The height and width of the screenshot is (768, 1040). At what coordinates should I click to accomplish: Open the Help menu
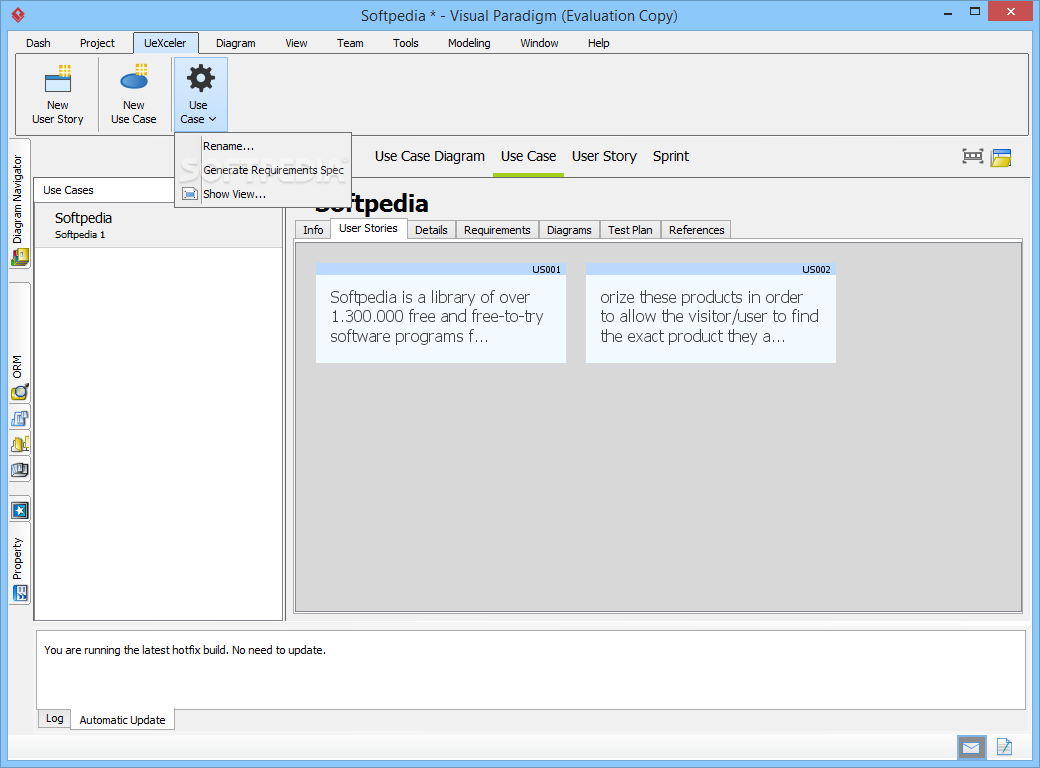(x=598, y=43)
